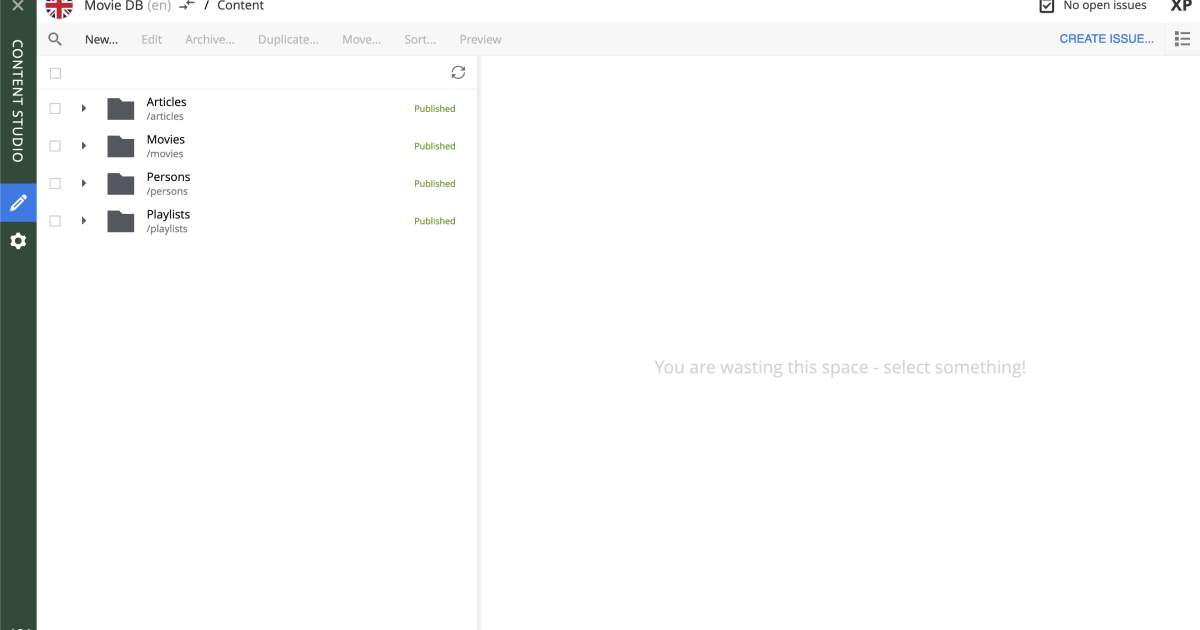The image size is (1200, 630).
Task: Open the project switcher next to Movie DB
Action: (x=186, y=6)
